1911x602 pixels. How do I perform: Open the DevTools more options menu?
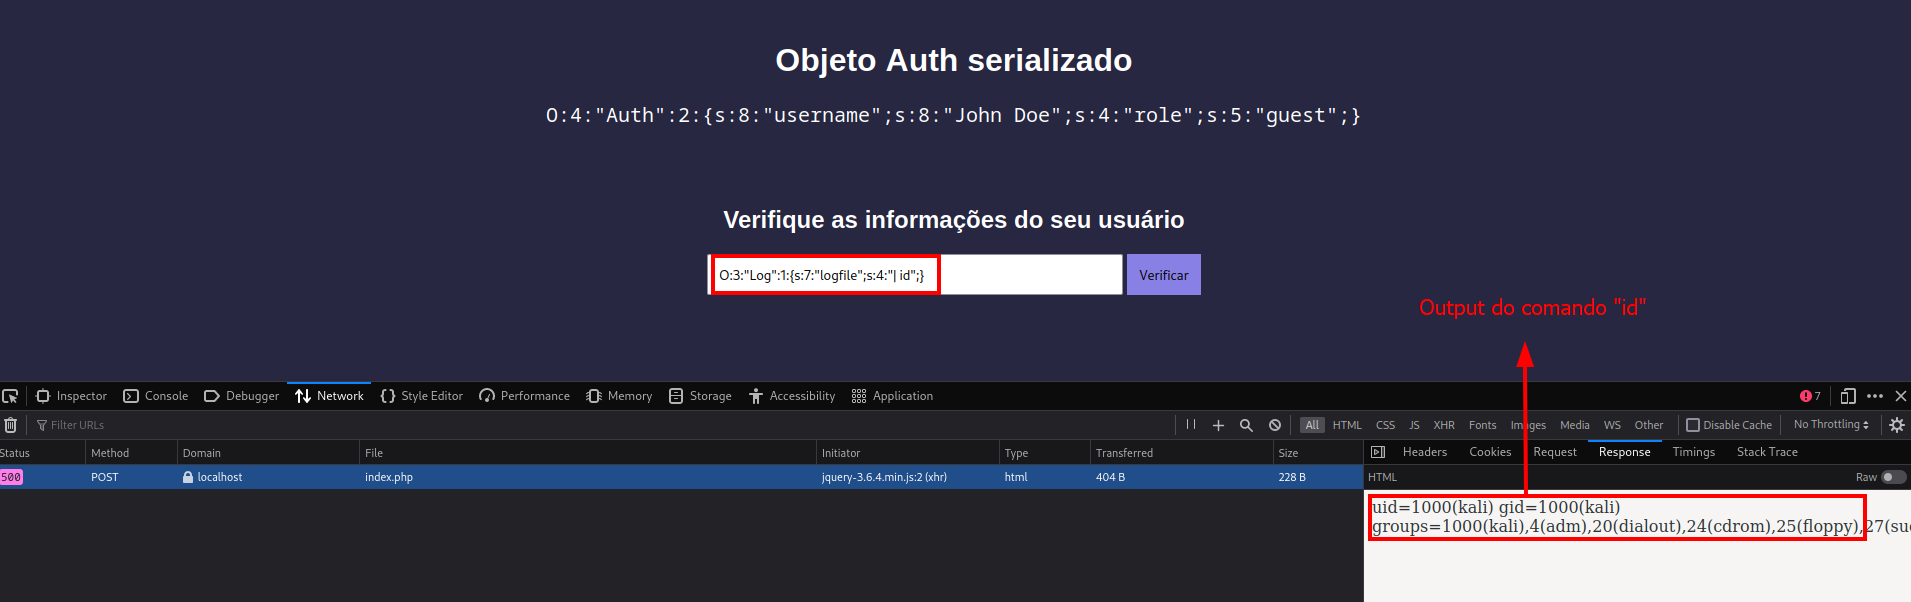click(1875, 396)
